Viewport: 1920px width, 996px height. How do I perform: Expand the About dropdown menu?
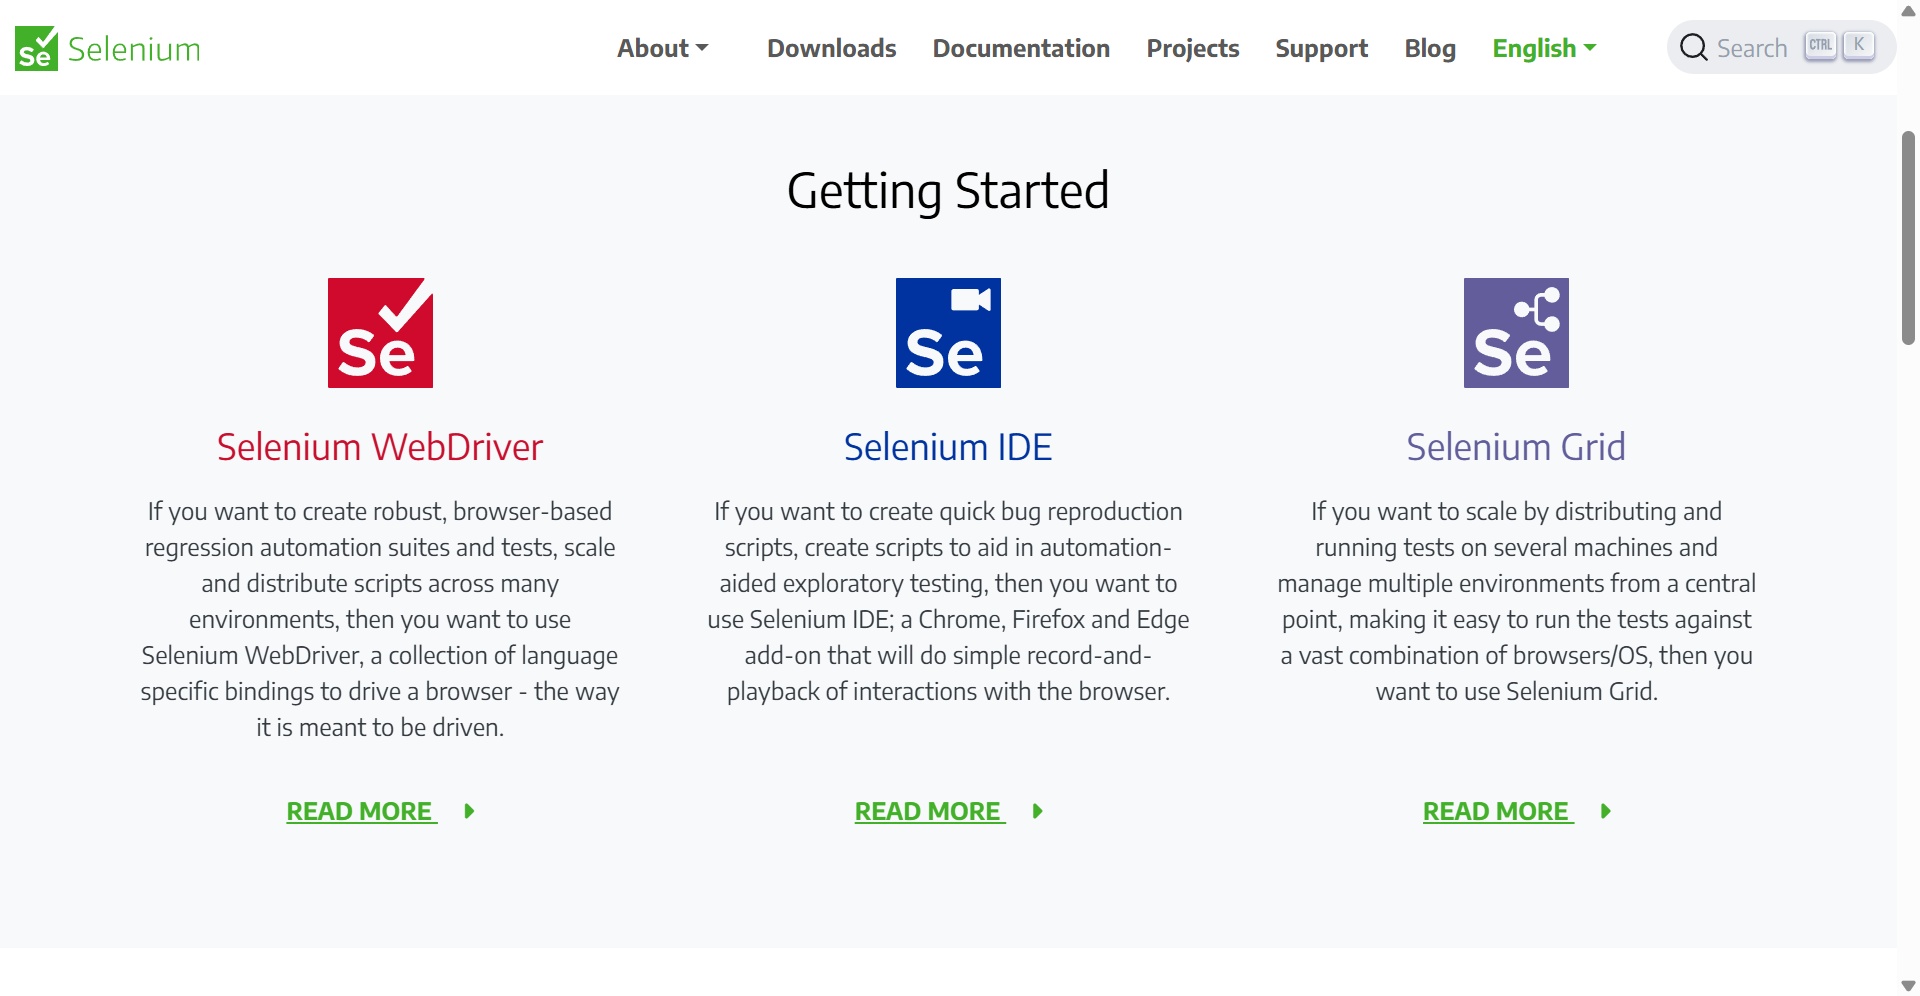(663, 48)
